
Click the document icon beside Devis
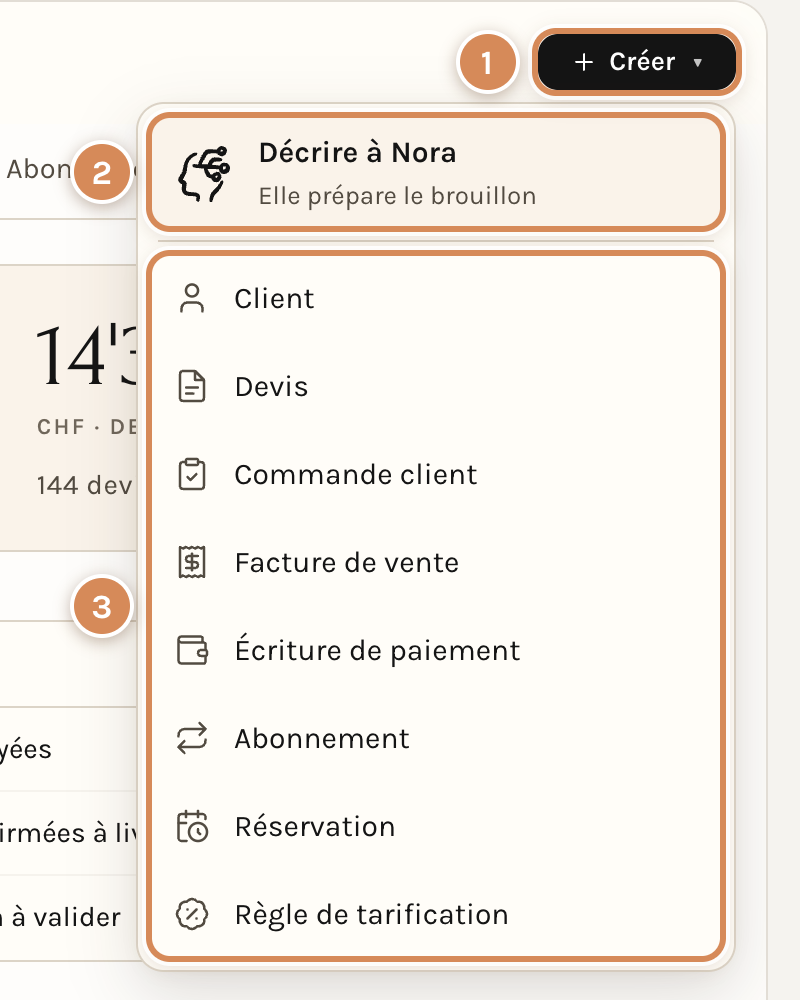tap(192, 386)
